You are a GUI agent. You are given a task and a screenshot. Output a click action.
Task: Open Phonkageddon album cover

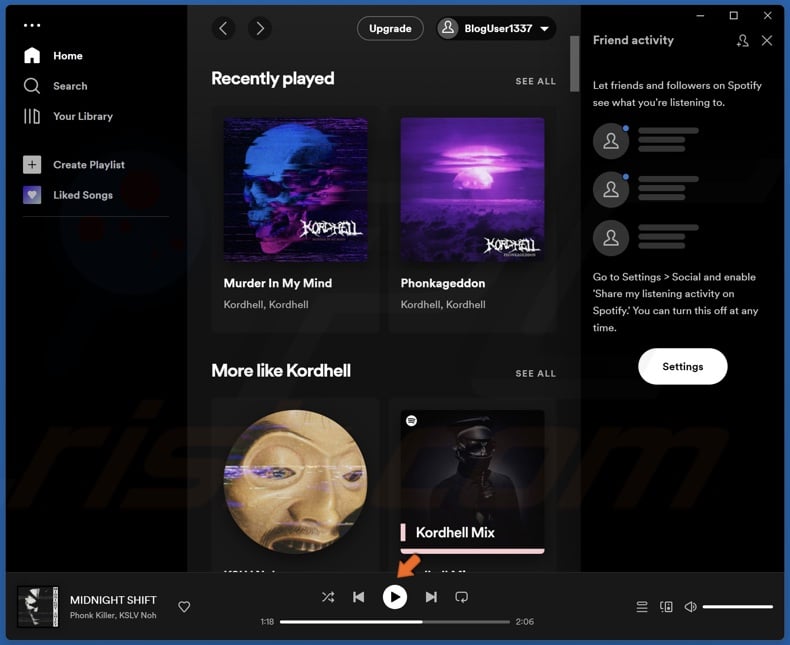(473, 190)
